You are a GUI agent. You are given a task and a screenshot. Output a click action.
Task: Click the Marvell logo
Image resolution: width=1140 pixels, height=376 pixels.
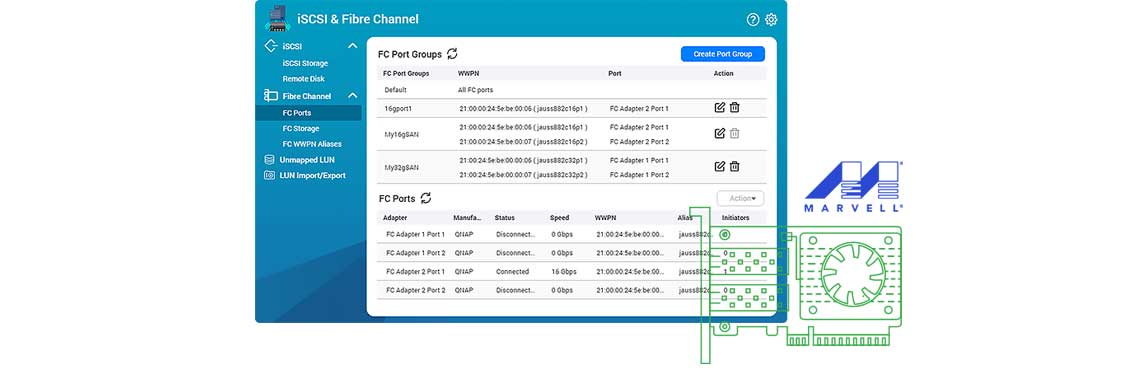pos(854,186)
